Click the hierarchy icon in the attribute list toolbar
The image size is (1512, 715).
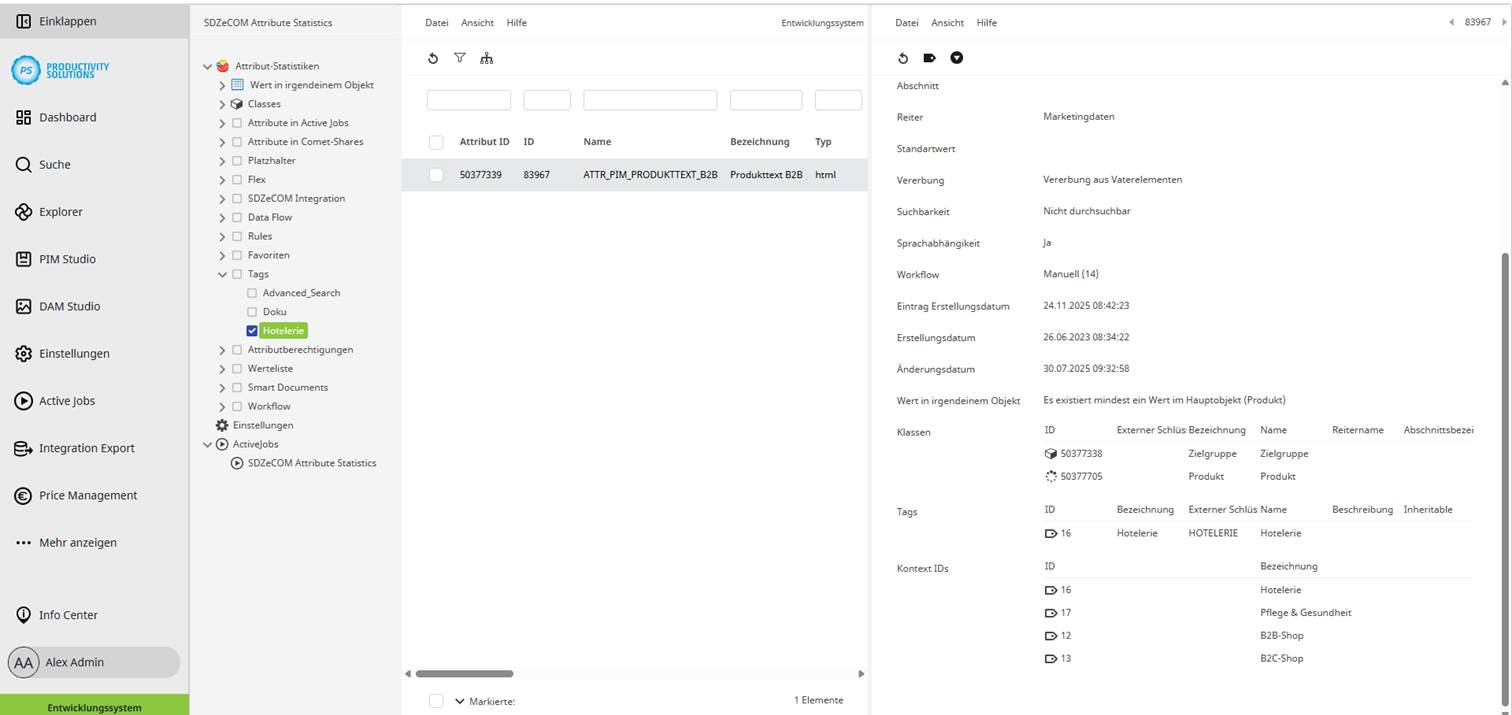pyautogui.click(x=487, y=58)
